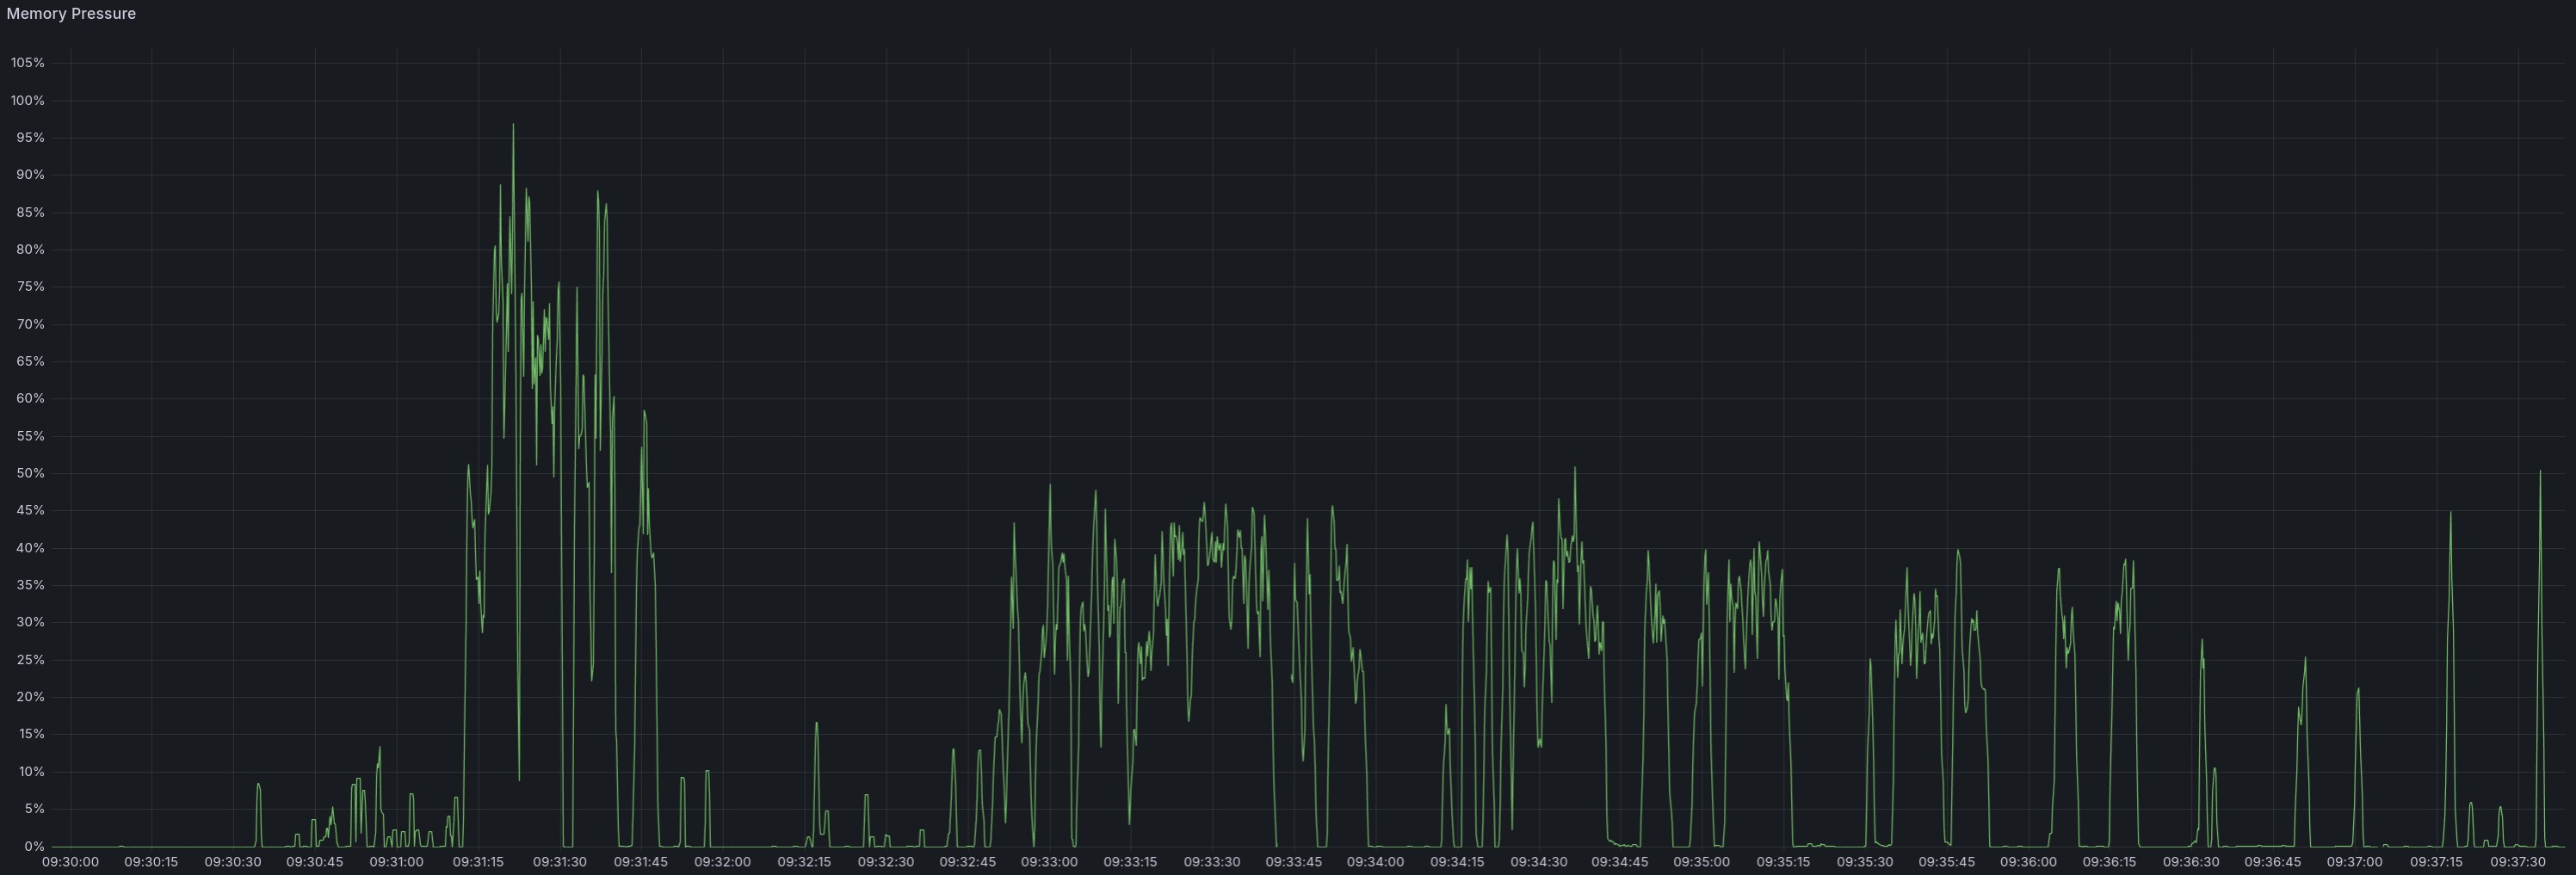
Task: Select the 09:30:30 time axis label
Action: pyautogui.click(x=233, y=863)
